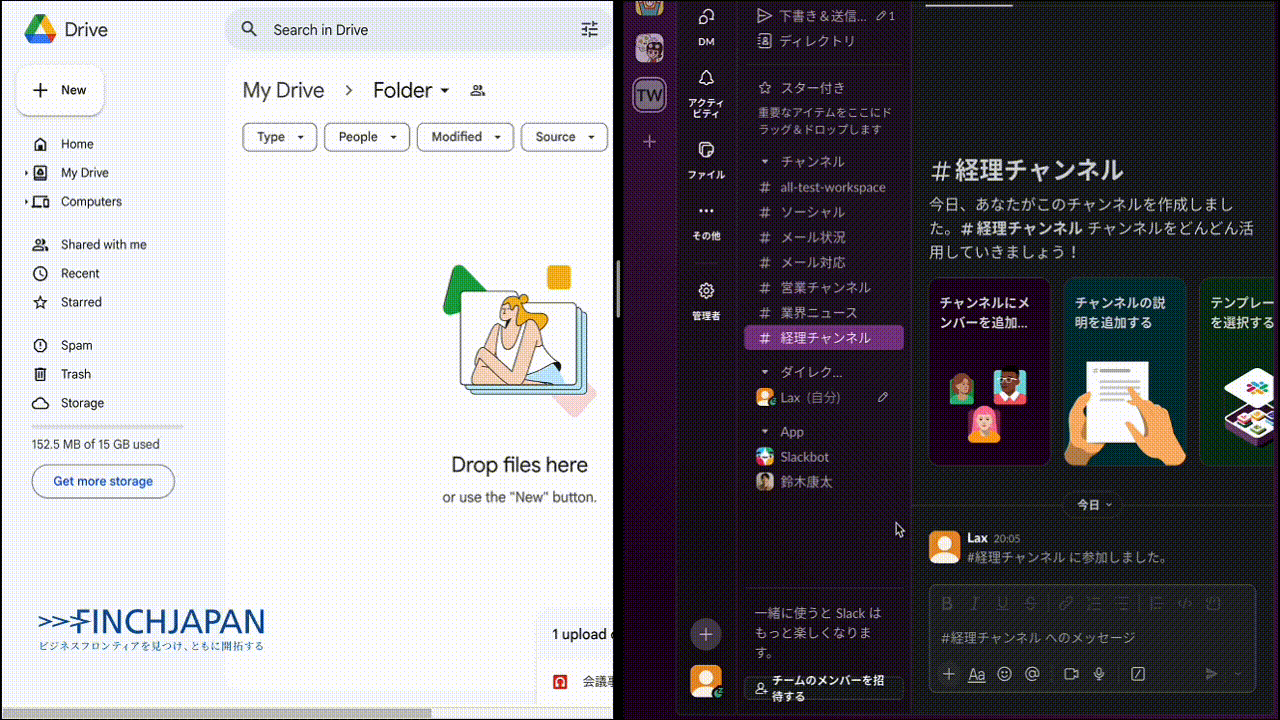1280x720 pixels.
Task: Collapse the チャンネル section in Slack sidebar
Action: pyautogui.click(x=765, y=162)
